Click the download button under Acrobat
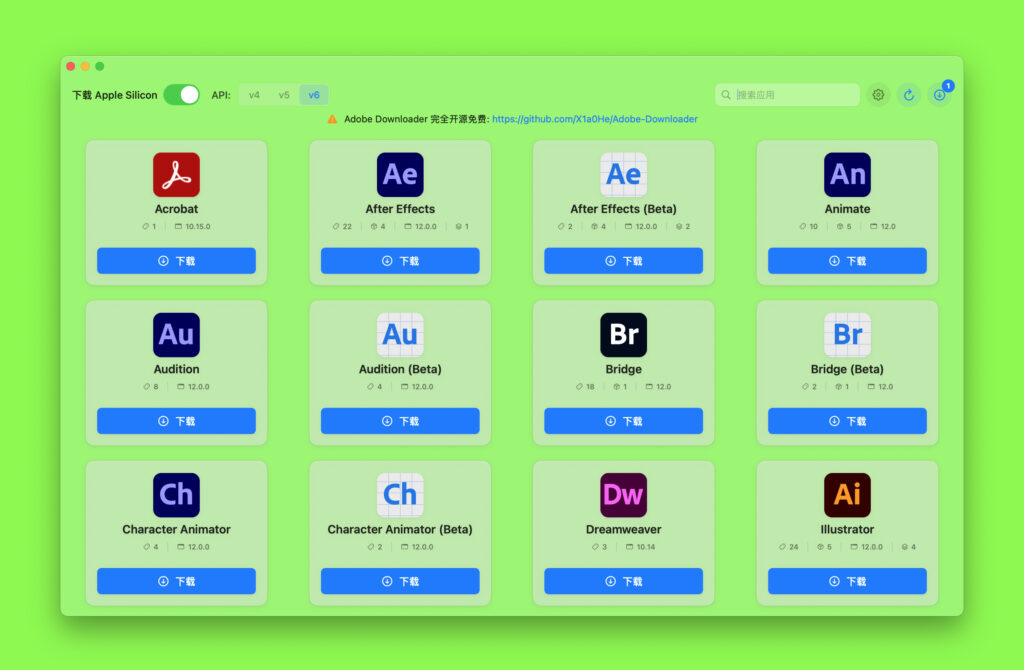 (x=176, y=261)
